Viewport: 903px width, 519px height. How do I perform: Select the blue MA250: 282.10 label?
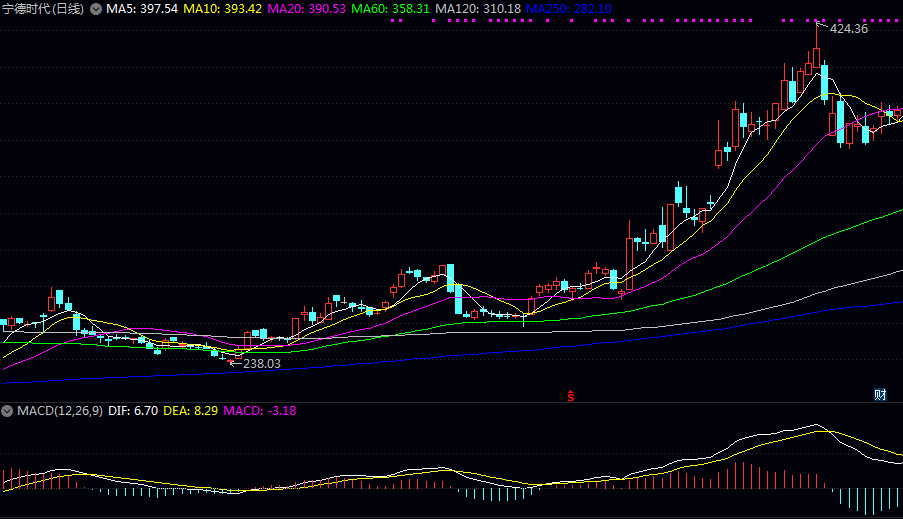click(x=569, y=9)
